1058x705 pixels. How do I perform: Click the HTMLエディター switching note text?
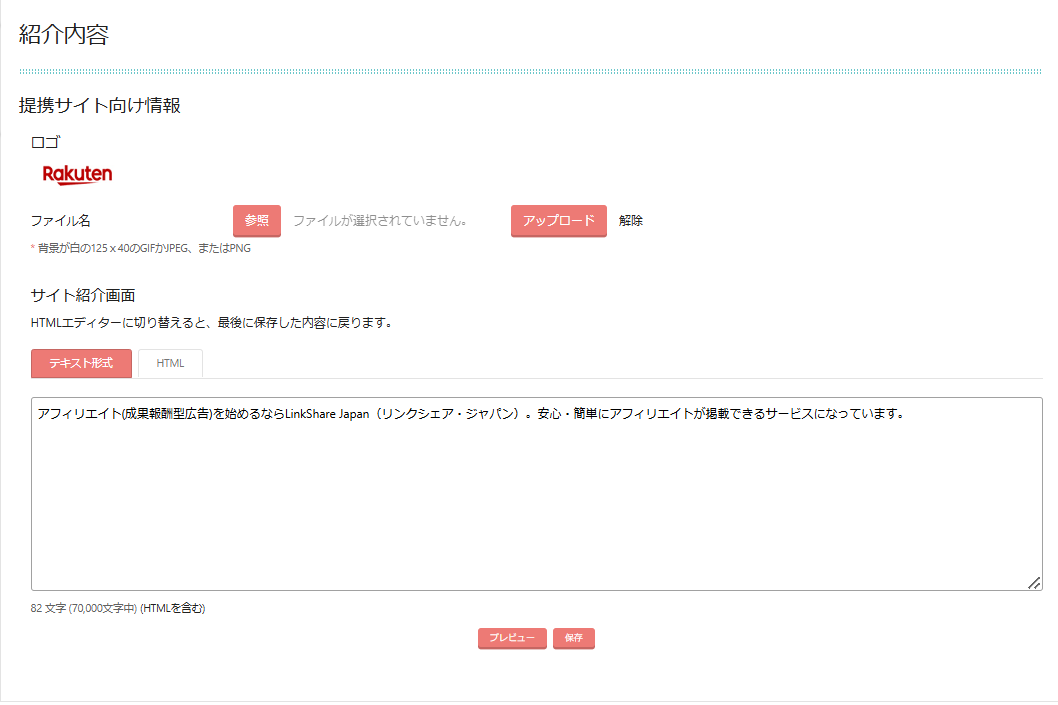click(x=211, y=323)
